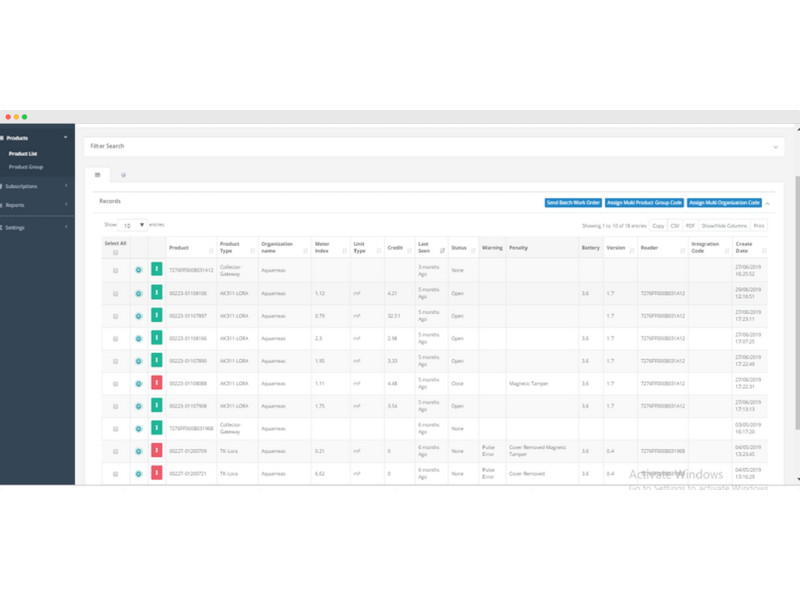800x600 pixels.
Task: Tick the Select All checkbox in the table header
Action: (x=115, y=252)
